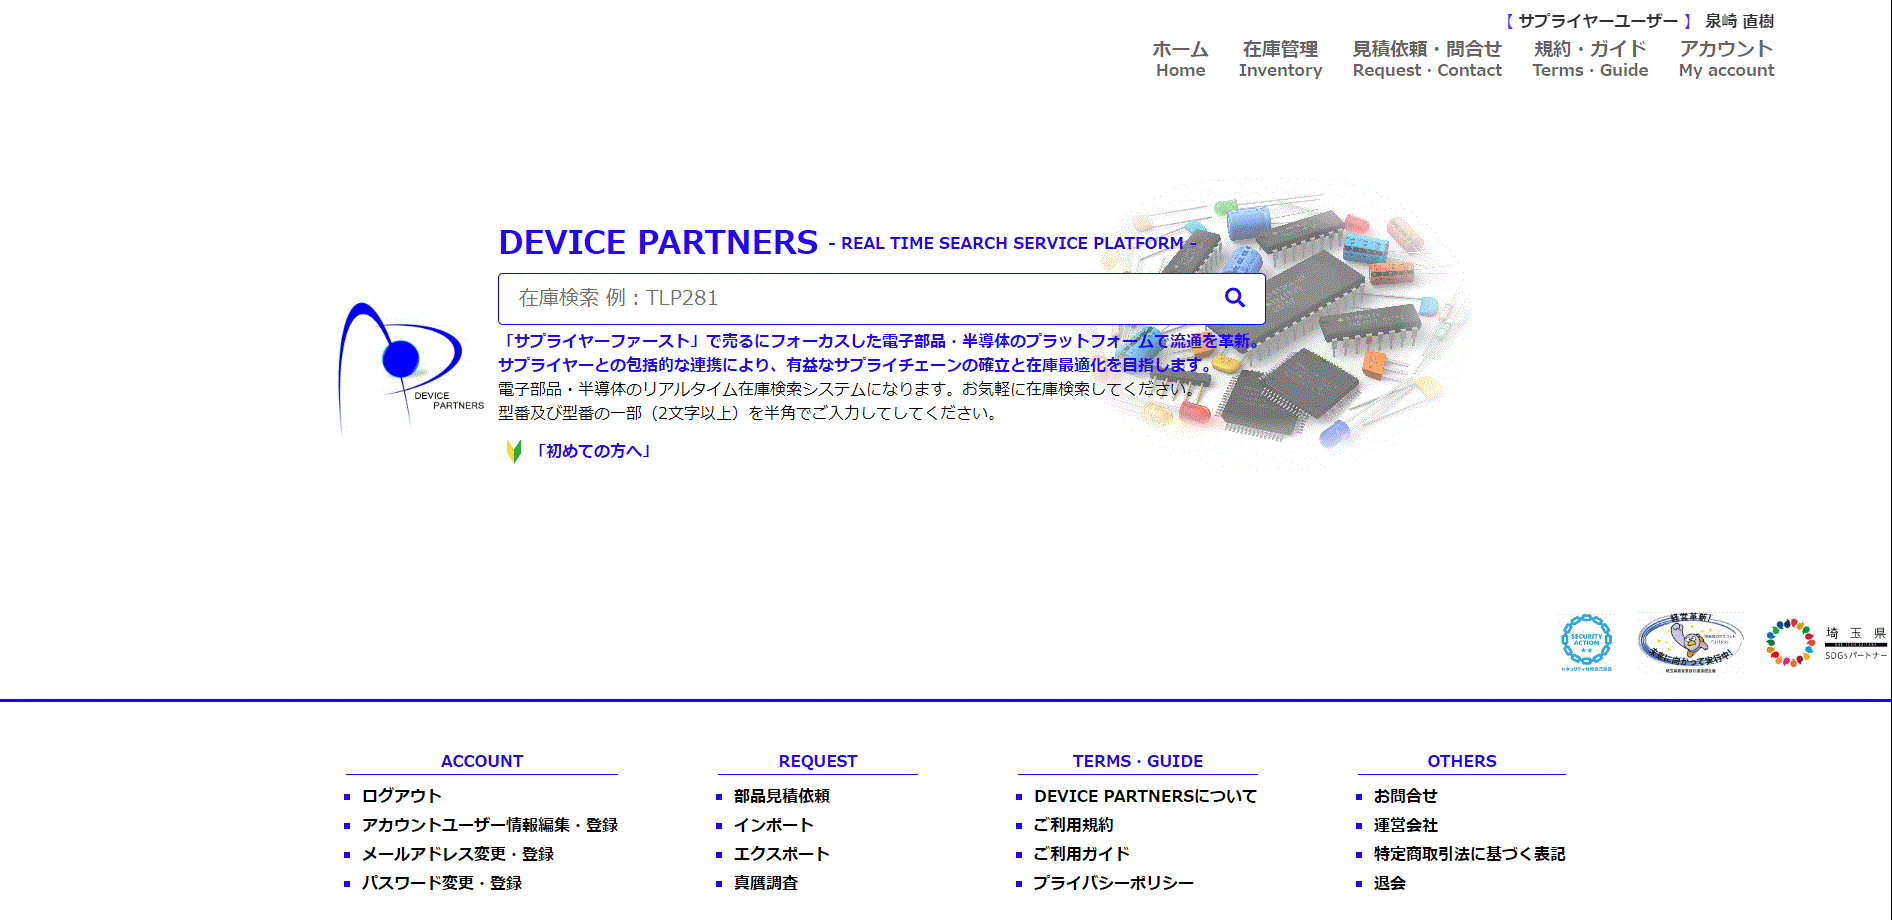Open Terms · Guide menu
The height and width of the screenshot is (920, 1892).
point(1590,59)
